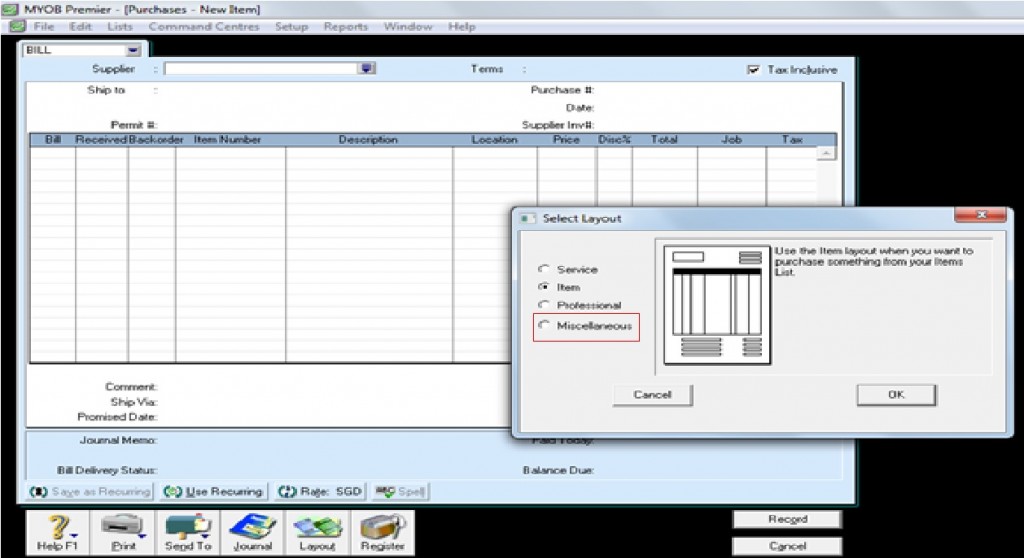
Task: Click the Bill column header
Action: (53, 139)
